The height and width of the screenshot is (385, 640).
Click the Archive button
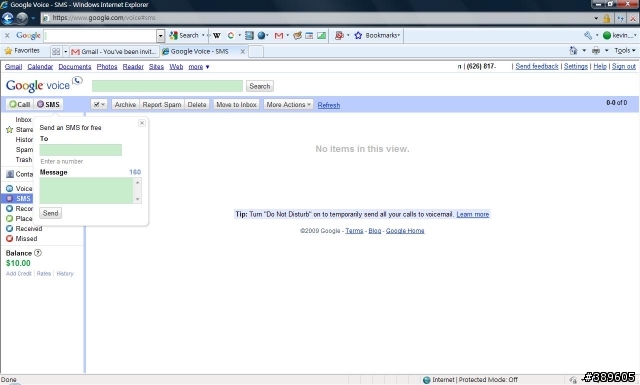coord(125,105)
